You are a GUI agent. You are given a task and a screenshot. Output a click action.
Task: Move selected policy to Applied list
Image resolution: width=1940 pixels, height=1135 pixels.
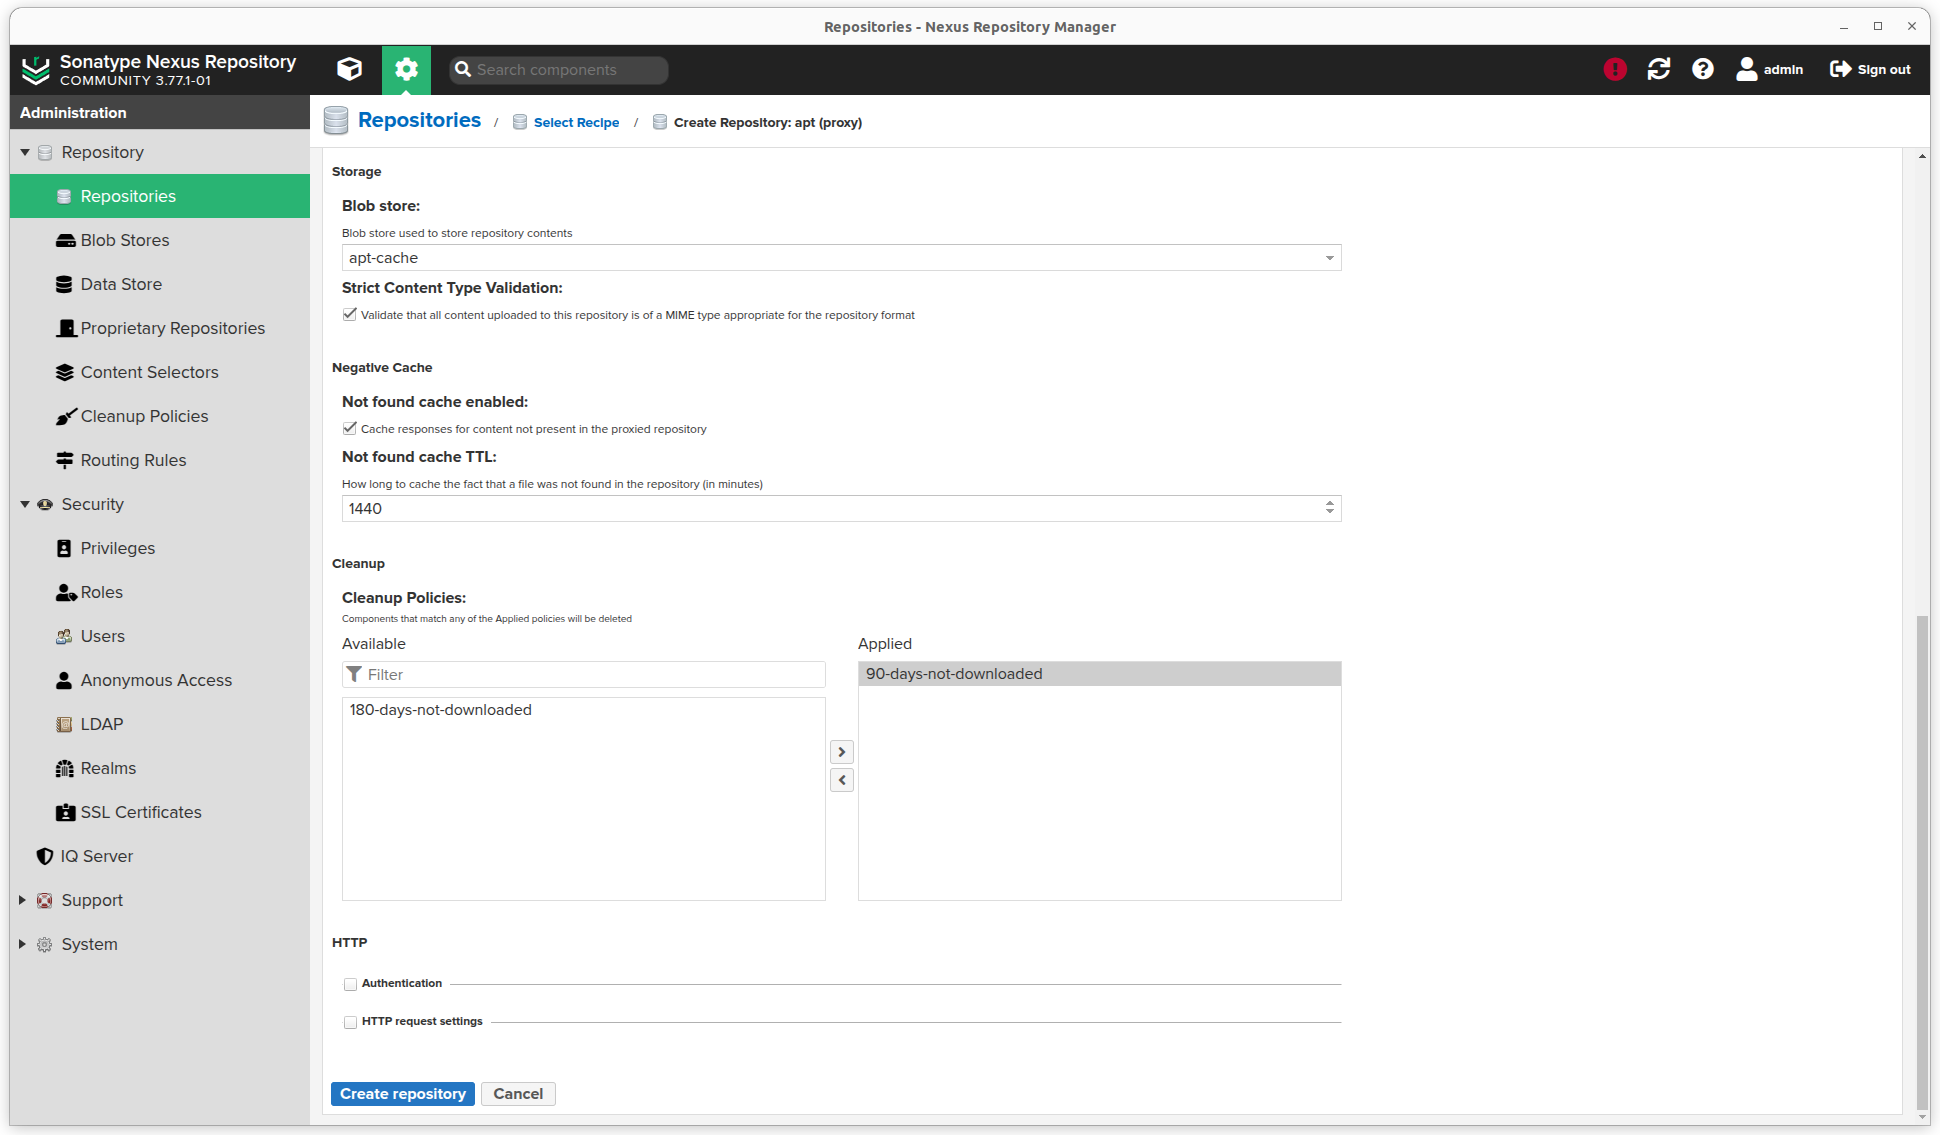842,752
